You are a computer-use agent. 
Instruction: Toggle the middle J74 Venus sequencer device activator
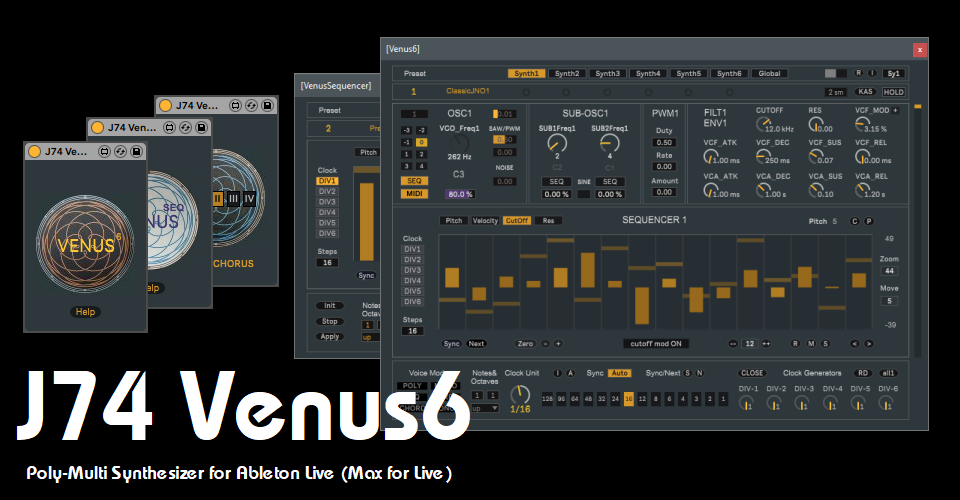point(97,127)
